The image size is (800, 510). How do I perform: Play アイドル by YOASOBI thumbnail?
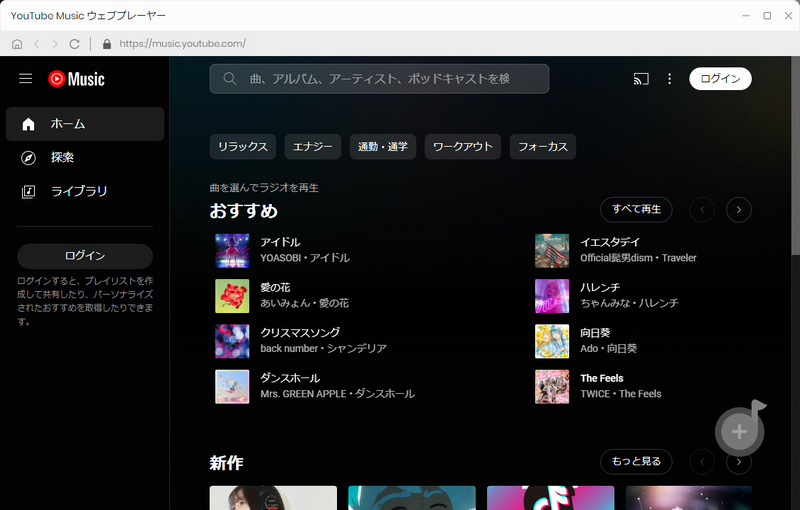tap(232, 250)
